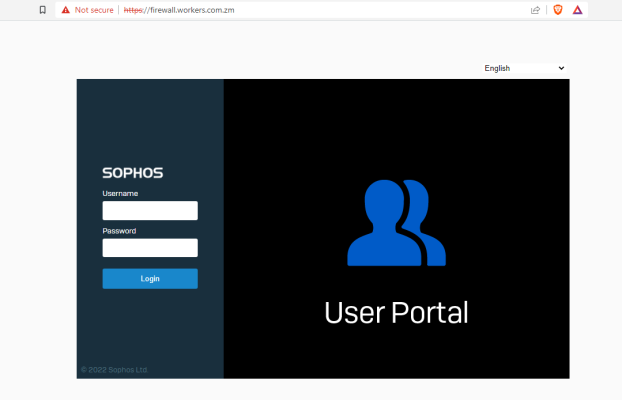Click the SOPHOS logo

click(x=132, y=173)
